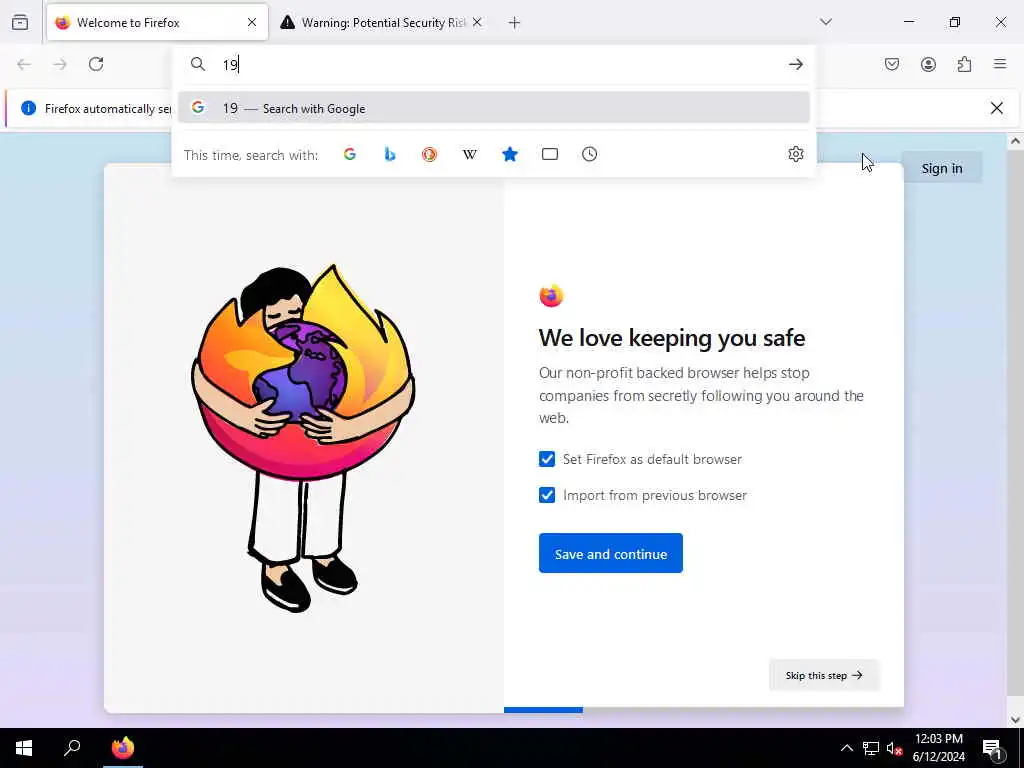Close the Security Risk warning tab
This screenshot has width=1024, height=768.
click(477, 22)
